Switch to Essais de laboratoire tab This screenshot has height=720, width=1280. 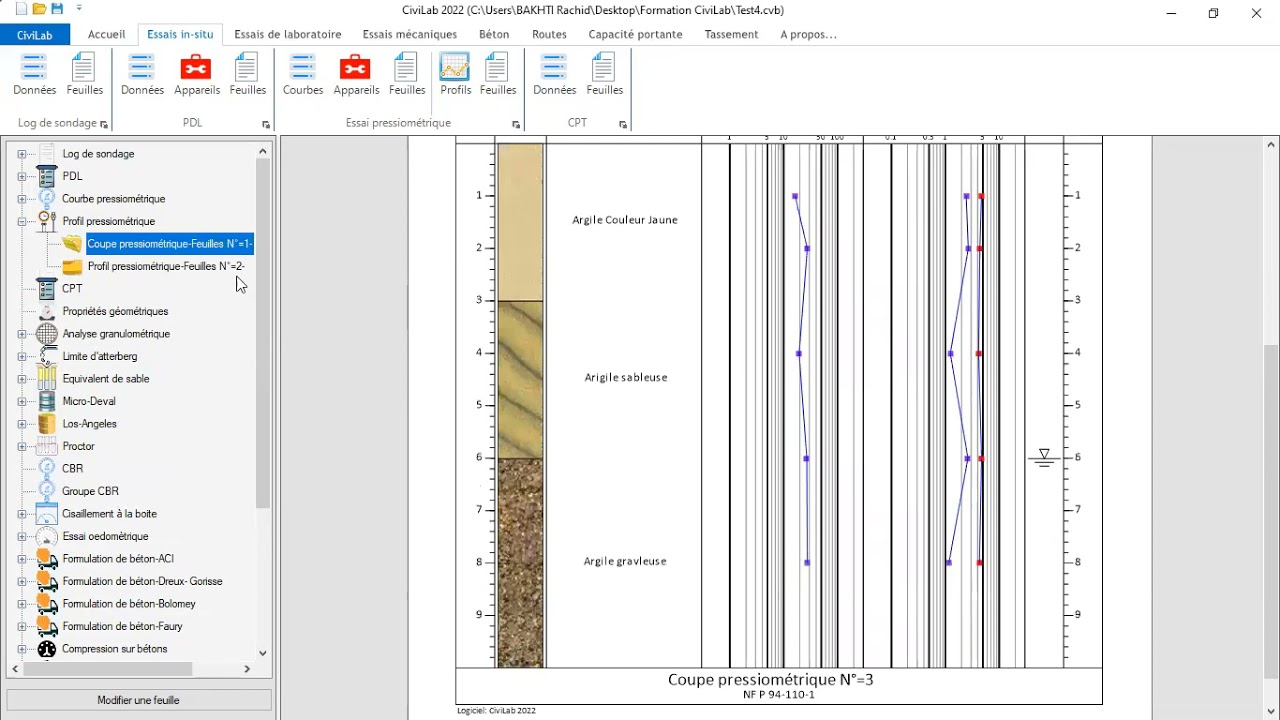[x=287, y=34]
